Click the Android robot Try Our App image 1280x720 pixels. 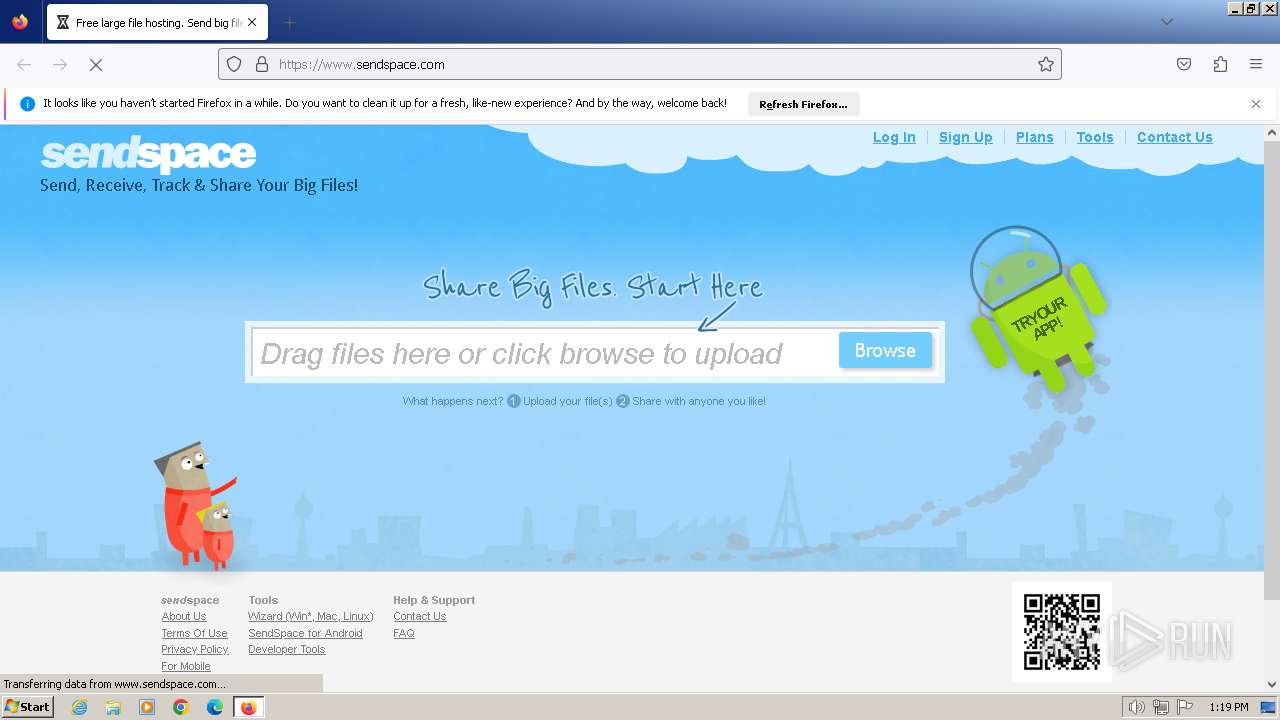(1038, 308)
